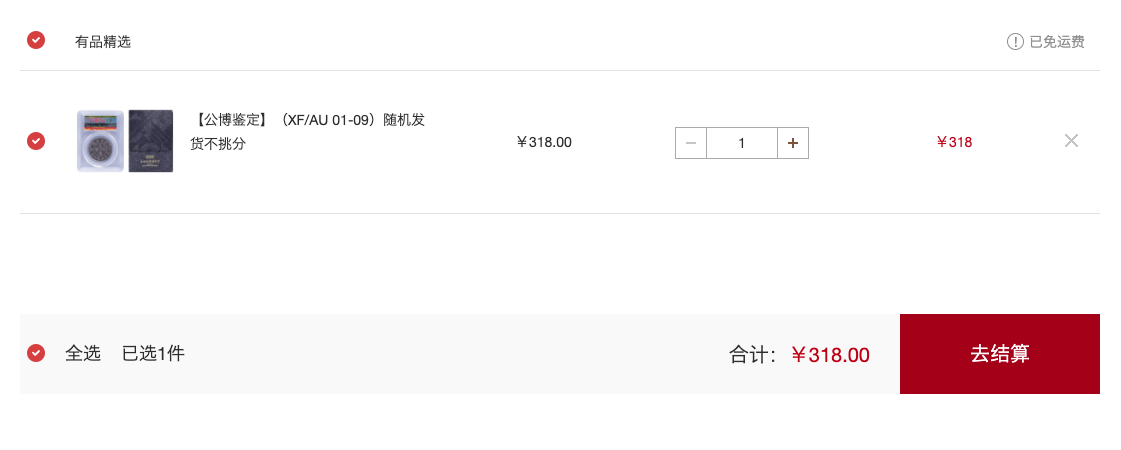Toggle the 全选 select-all checkbox
This screenshot has width=1121, height=450.
click(36, 353)
